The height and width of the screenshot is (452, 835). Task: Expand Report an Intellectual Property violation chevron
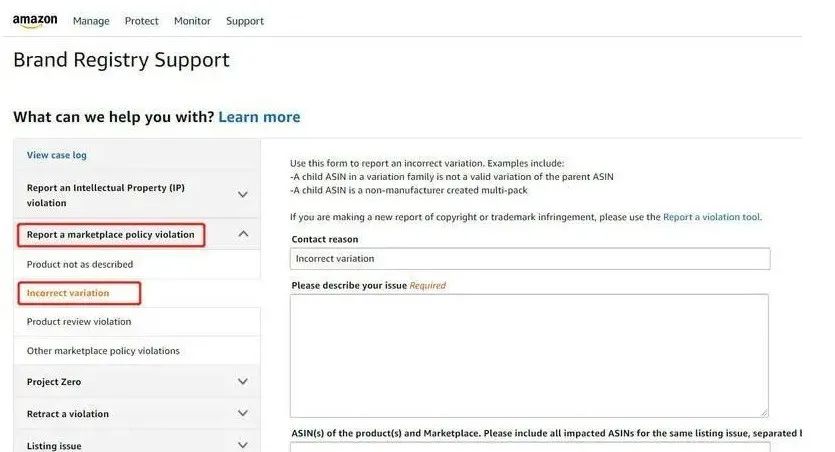[243, 195]
